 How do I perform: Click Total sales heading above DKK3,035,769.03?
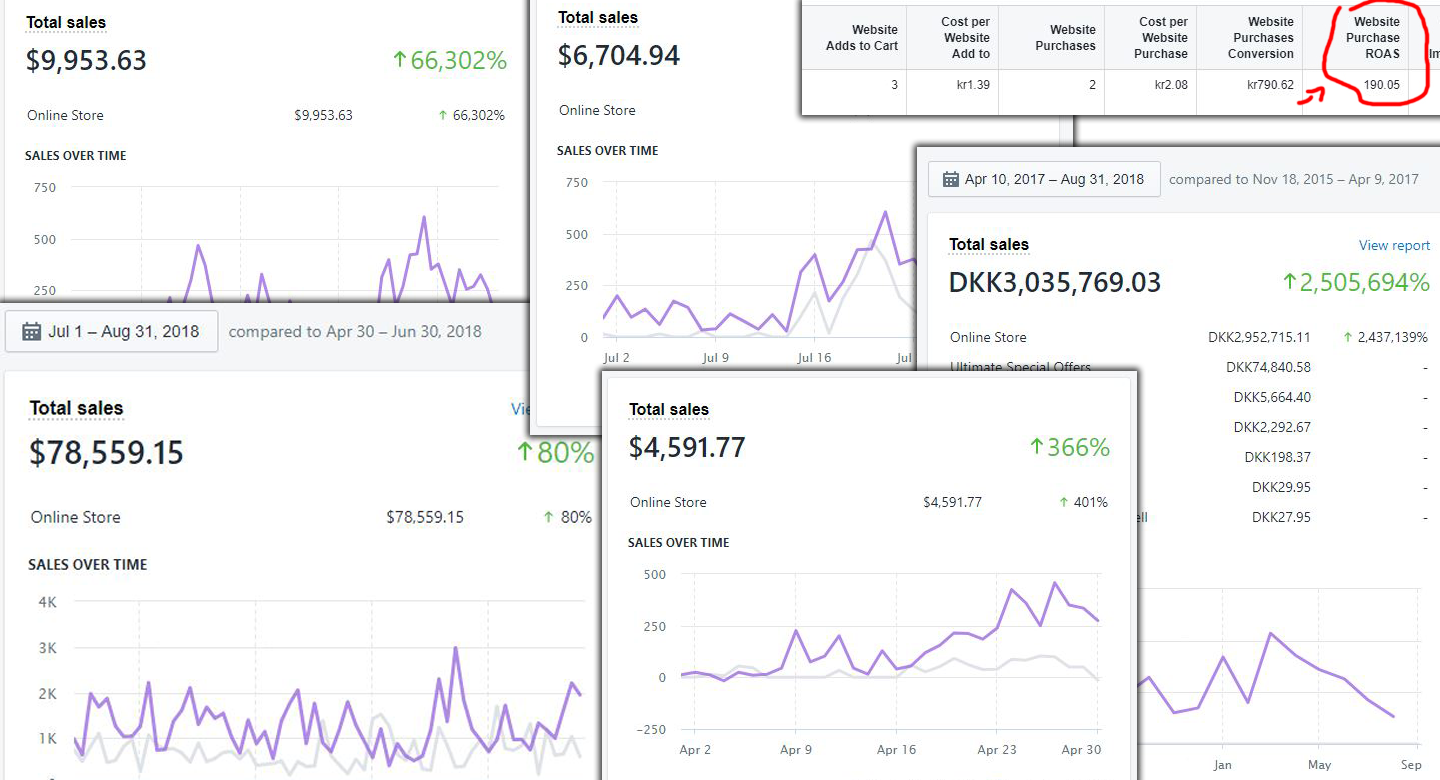coord(988,245)
